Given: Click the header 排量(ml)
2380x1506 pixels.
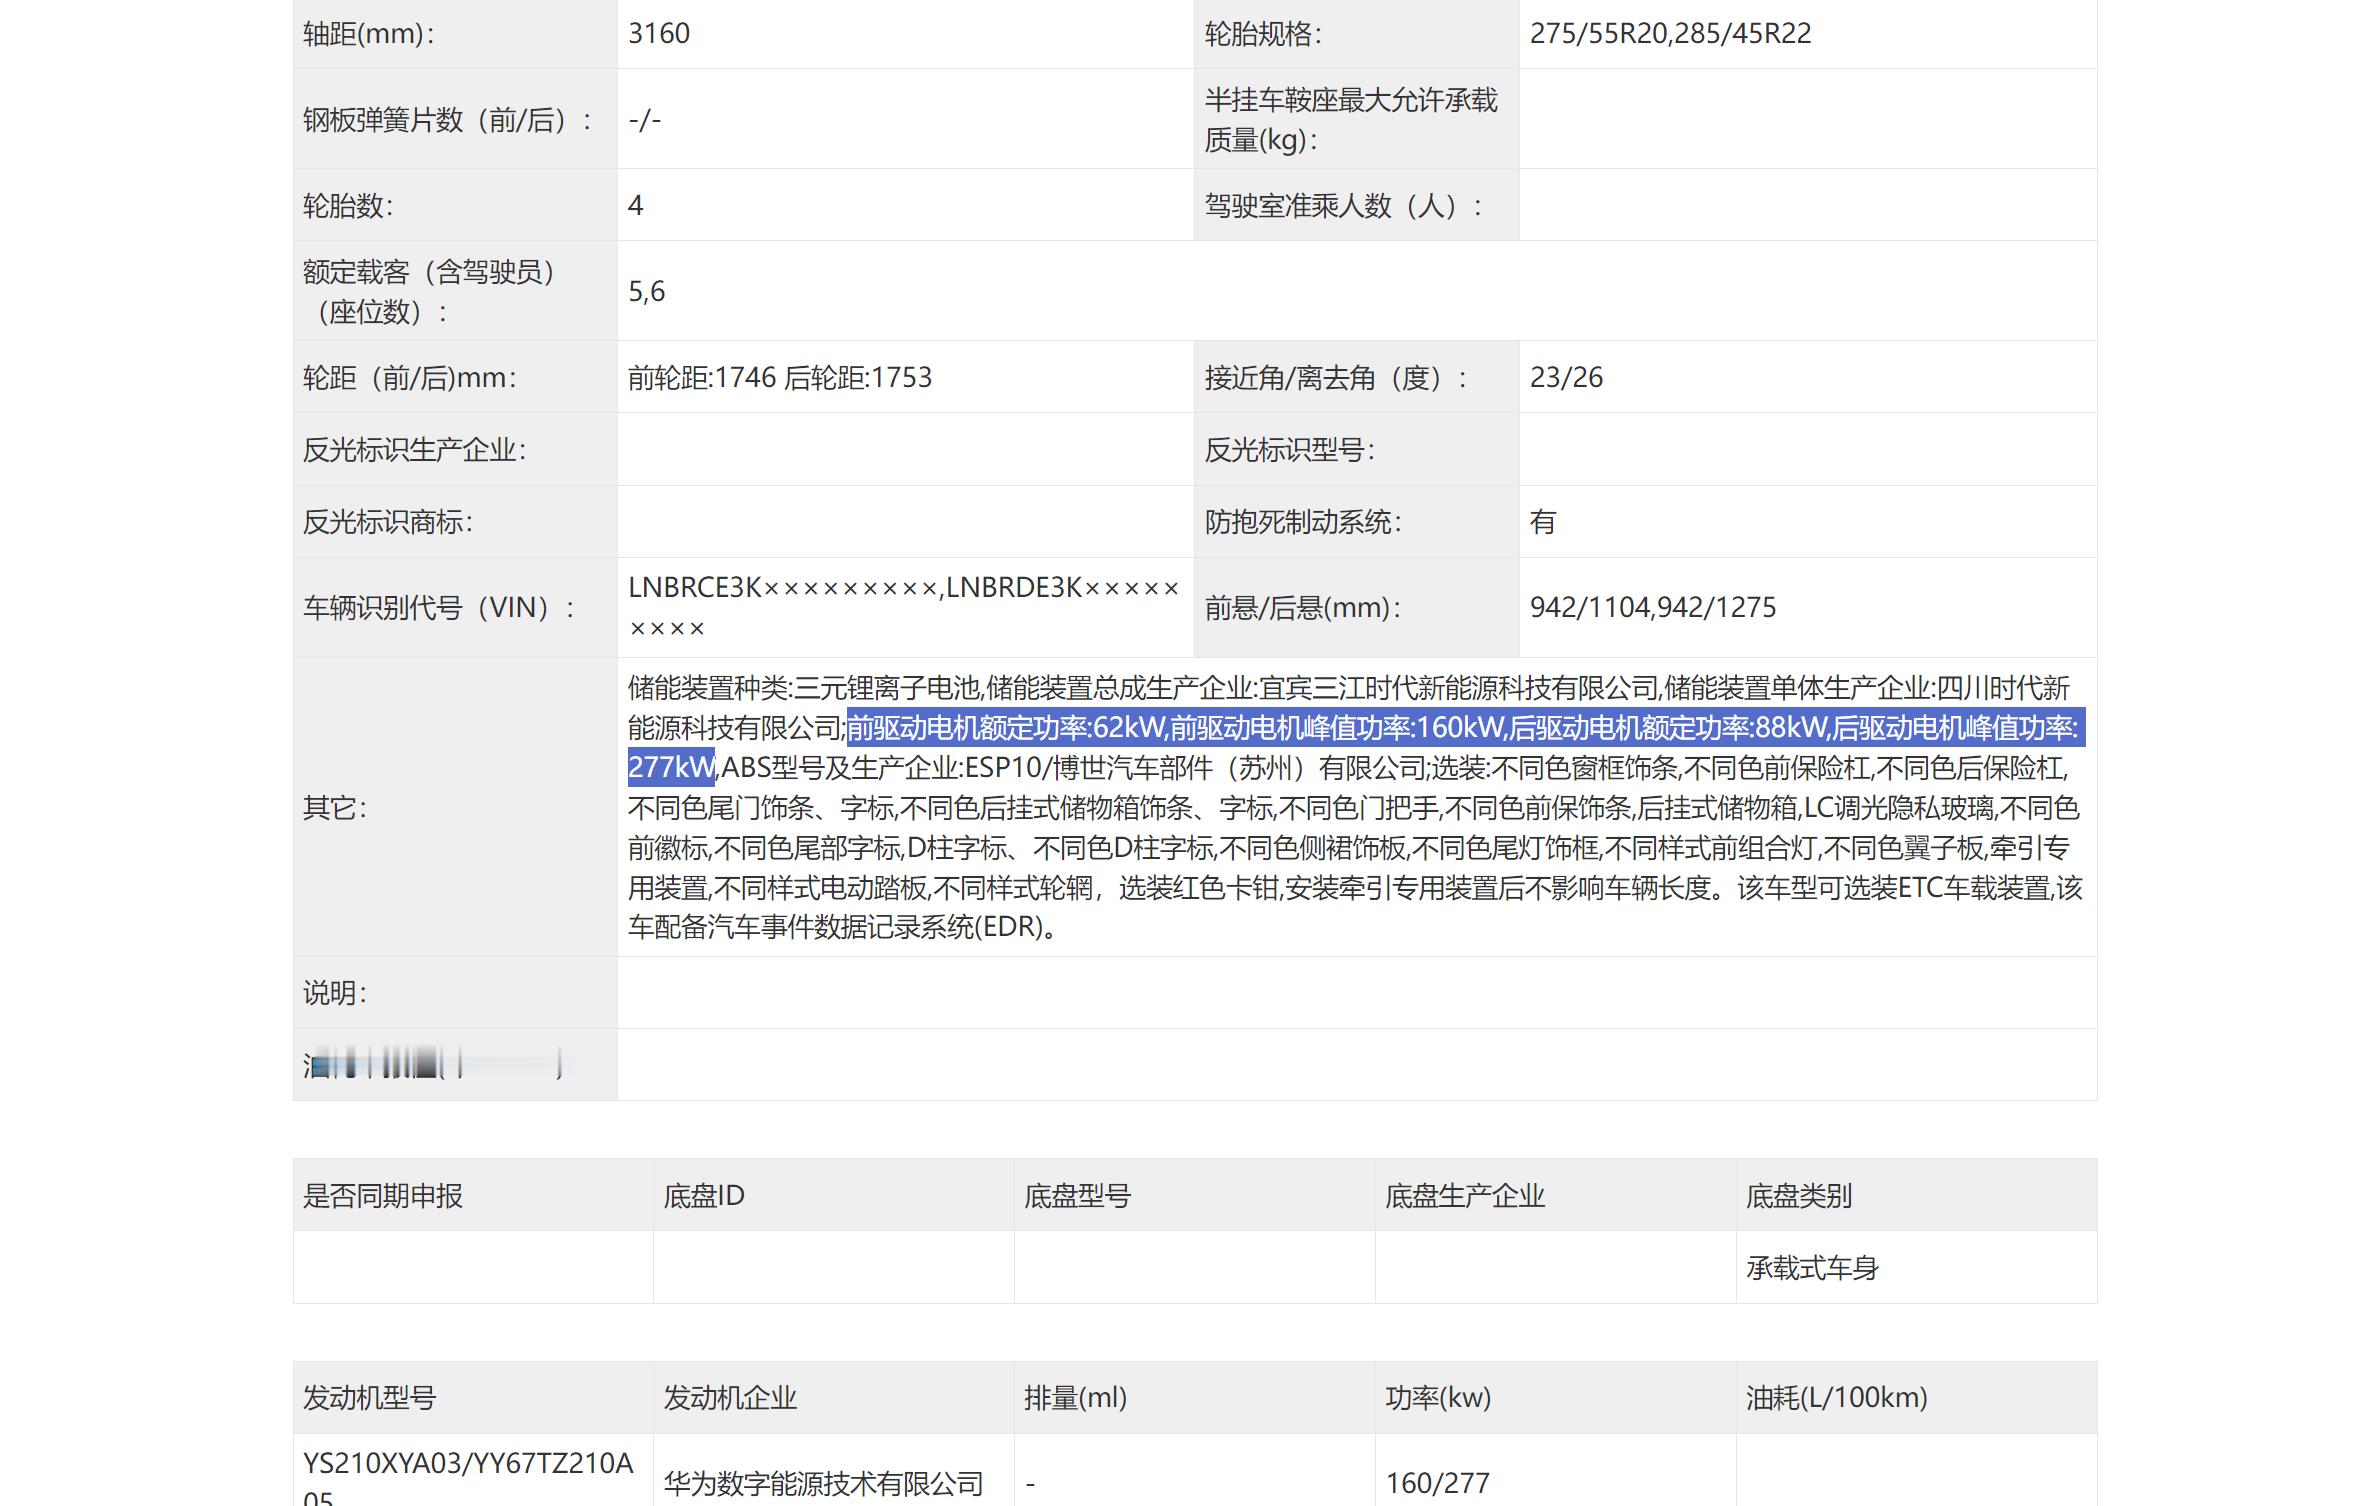Looking at the screenshot, I should 1075,1397.
